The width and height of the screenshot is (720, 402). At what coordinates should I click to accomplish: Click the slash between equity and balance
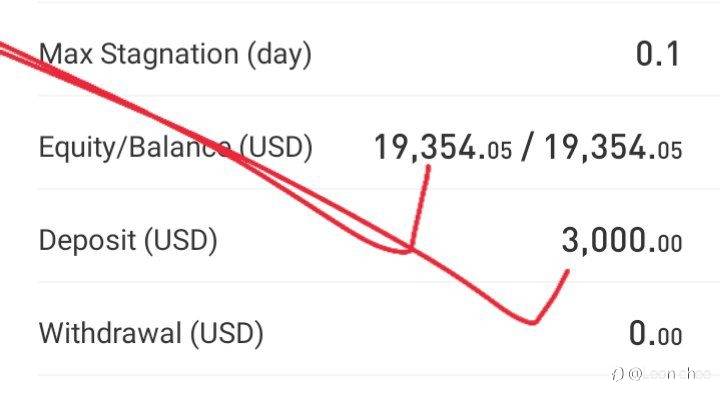pos(528,148)
